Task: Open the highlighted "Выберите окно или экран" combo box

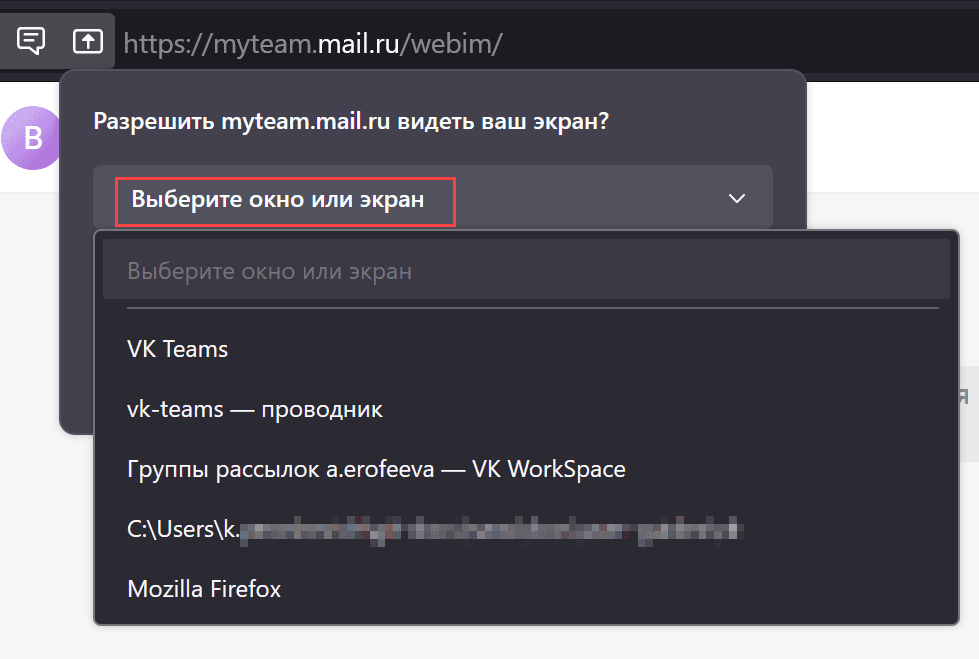Action: [433, 198]
